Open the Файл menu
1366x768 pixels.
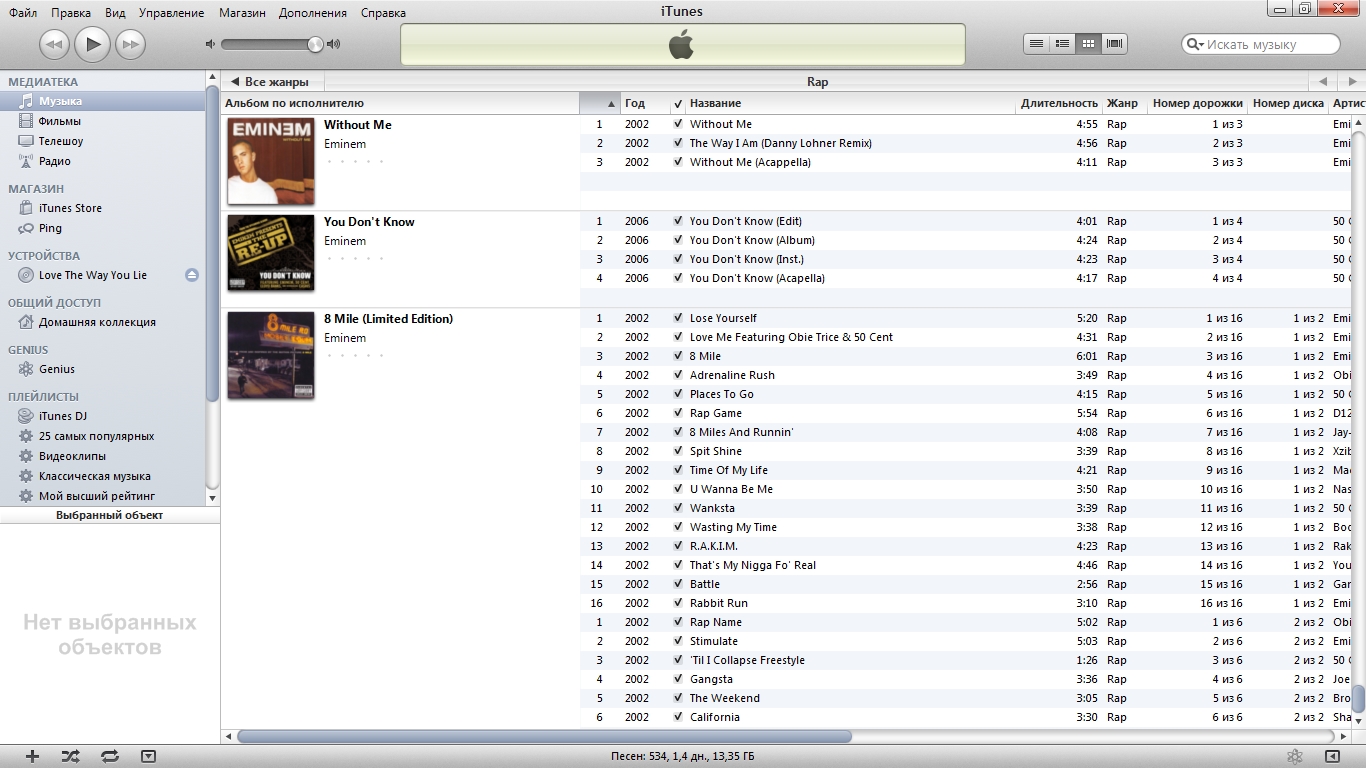click(x=23, y=13)
